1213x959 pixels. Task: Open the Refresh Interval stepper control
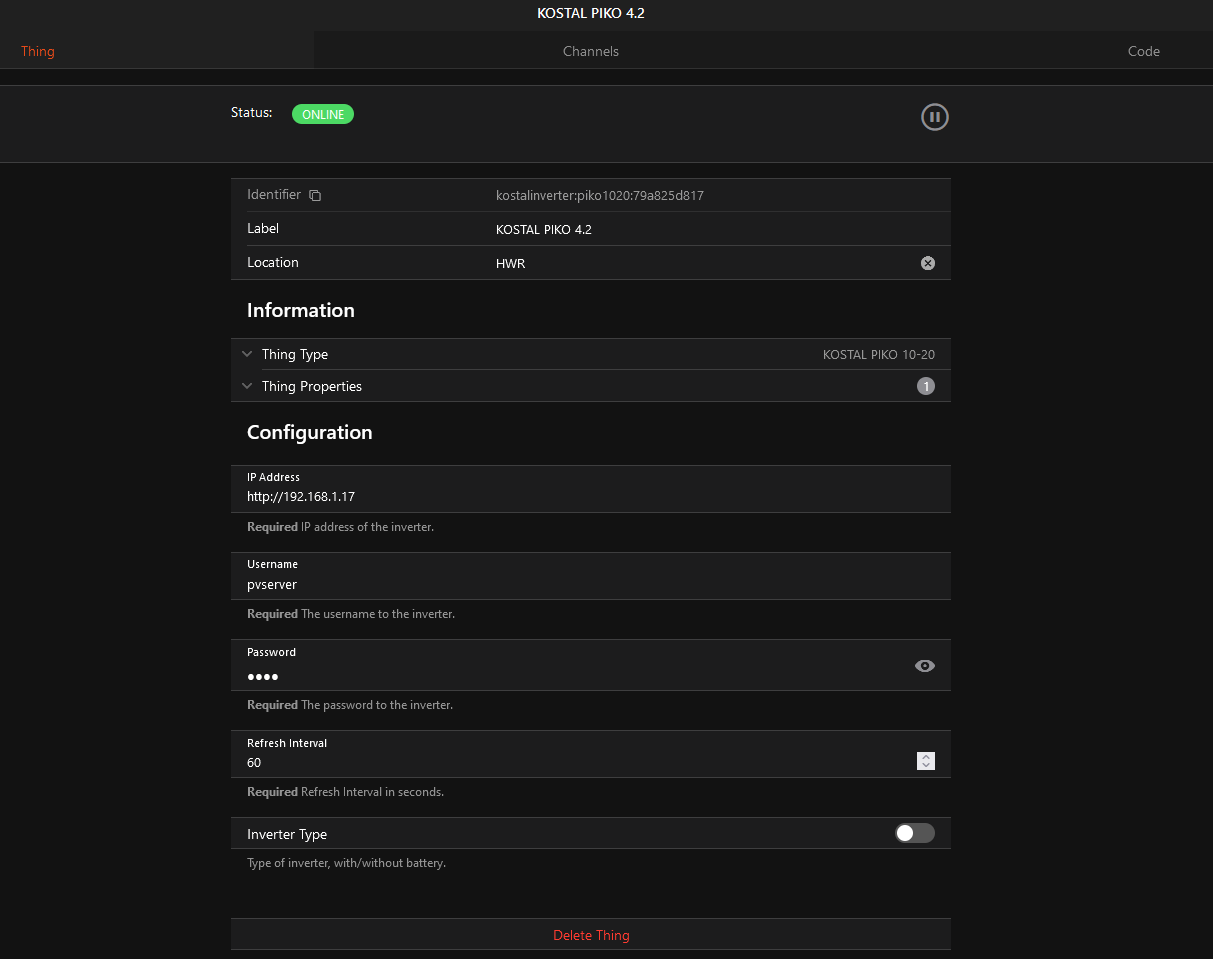[x=925, y=761]
